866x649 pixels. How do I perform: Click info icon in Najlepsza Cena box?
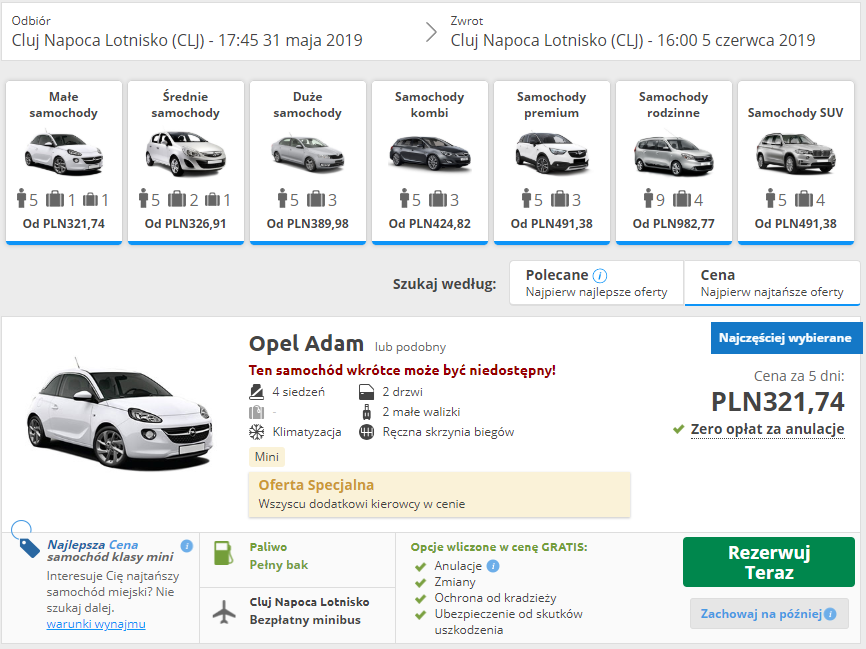pyautogui.click(x=186, y=546)
